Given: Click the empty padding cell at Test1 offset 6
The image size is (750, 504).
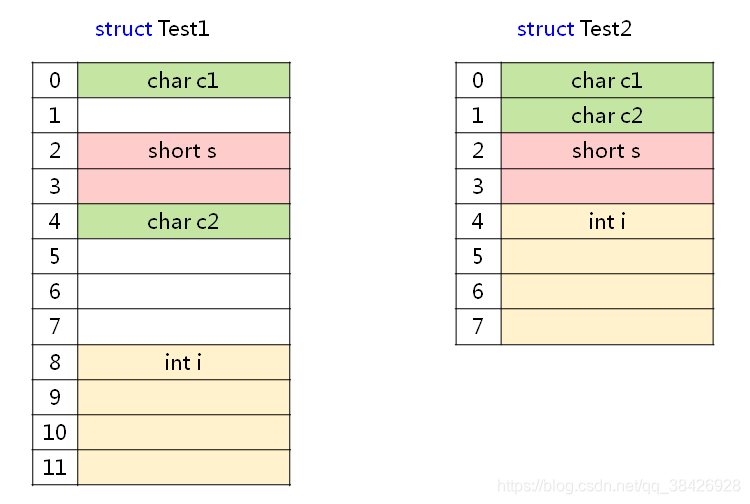Looking at the screenshot, I should tap(183, 291).
